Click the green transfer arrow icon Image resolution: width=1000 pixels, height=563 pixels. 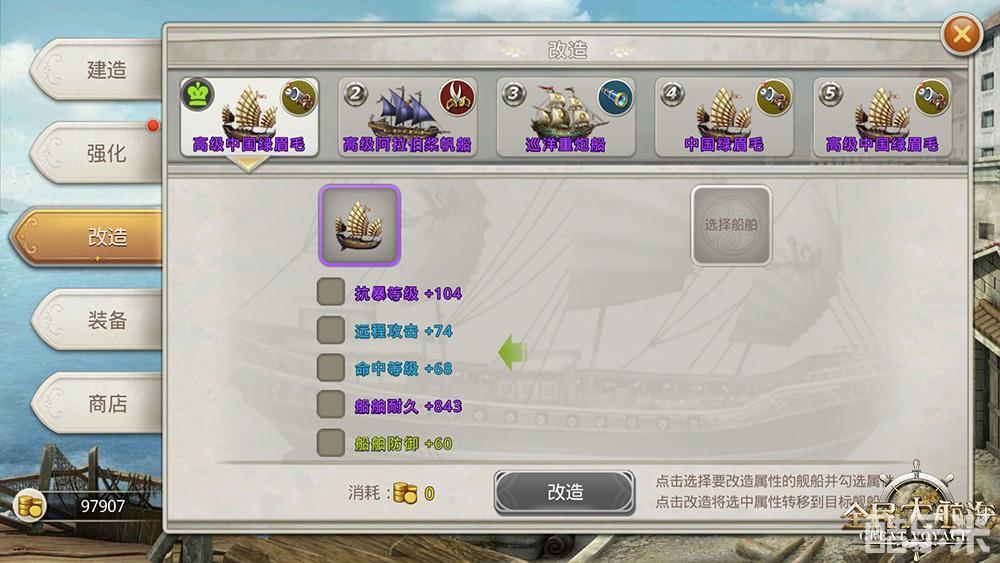tap(512, 352)
